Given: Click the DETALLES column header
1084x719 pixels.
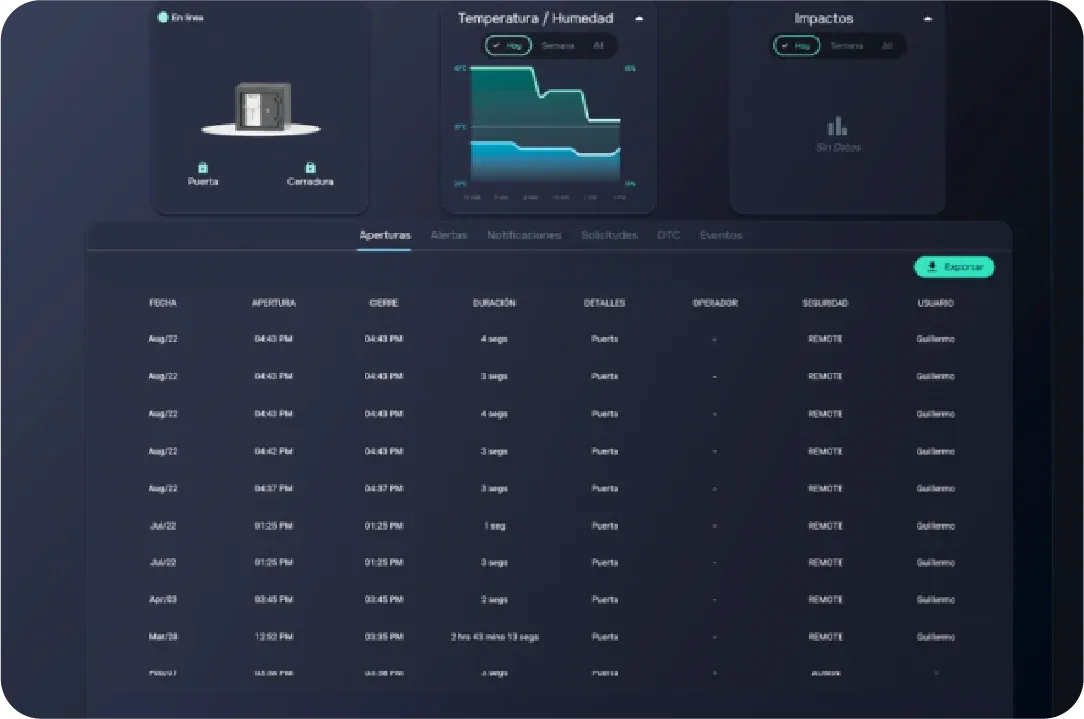Looking at the screenshot, I should coord(604,303).
